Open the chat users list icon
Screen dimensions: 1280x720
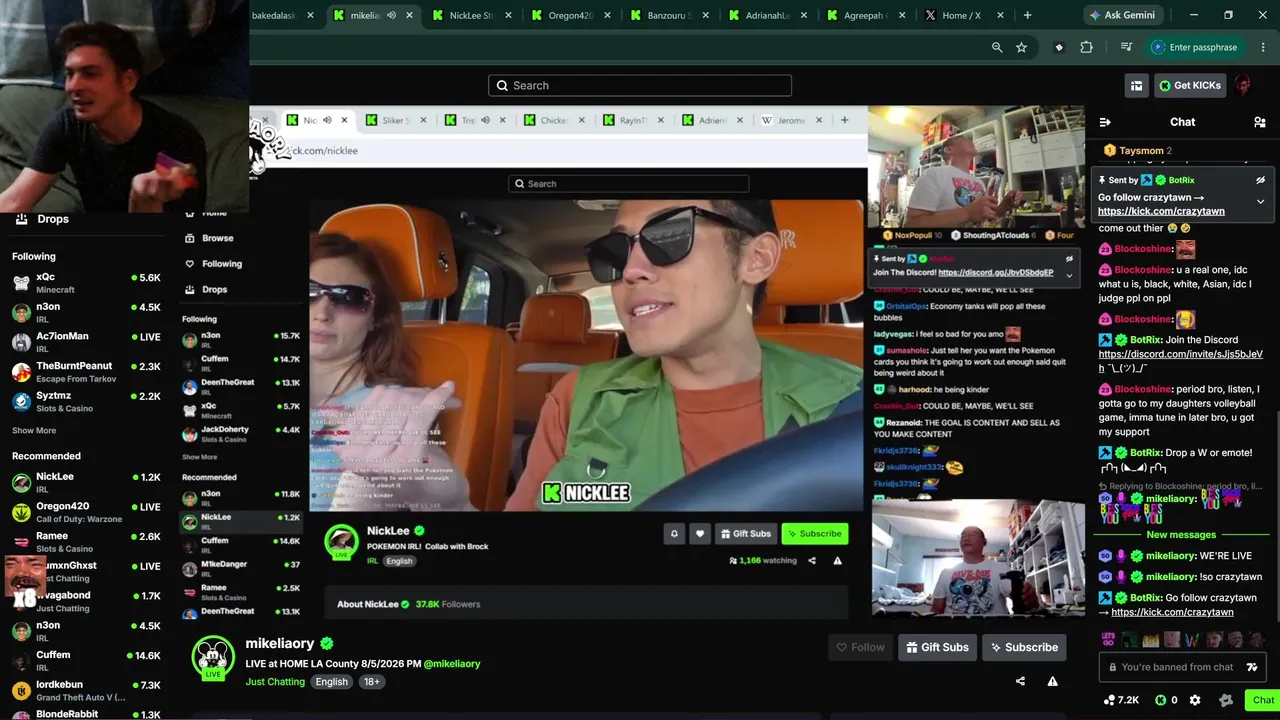click(x=1259, y=122)
